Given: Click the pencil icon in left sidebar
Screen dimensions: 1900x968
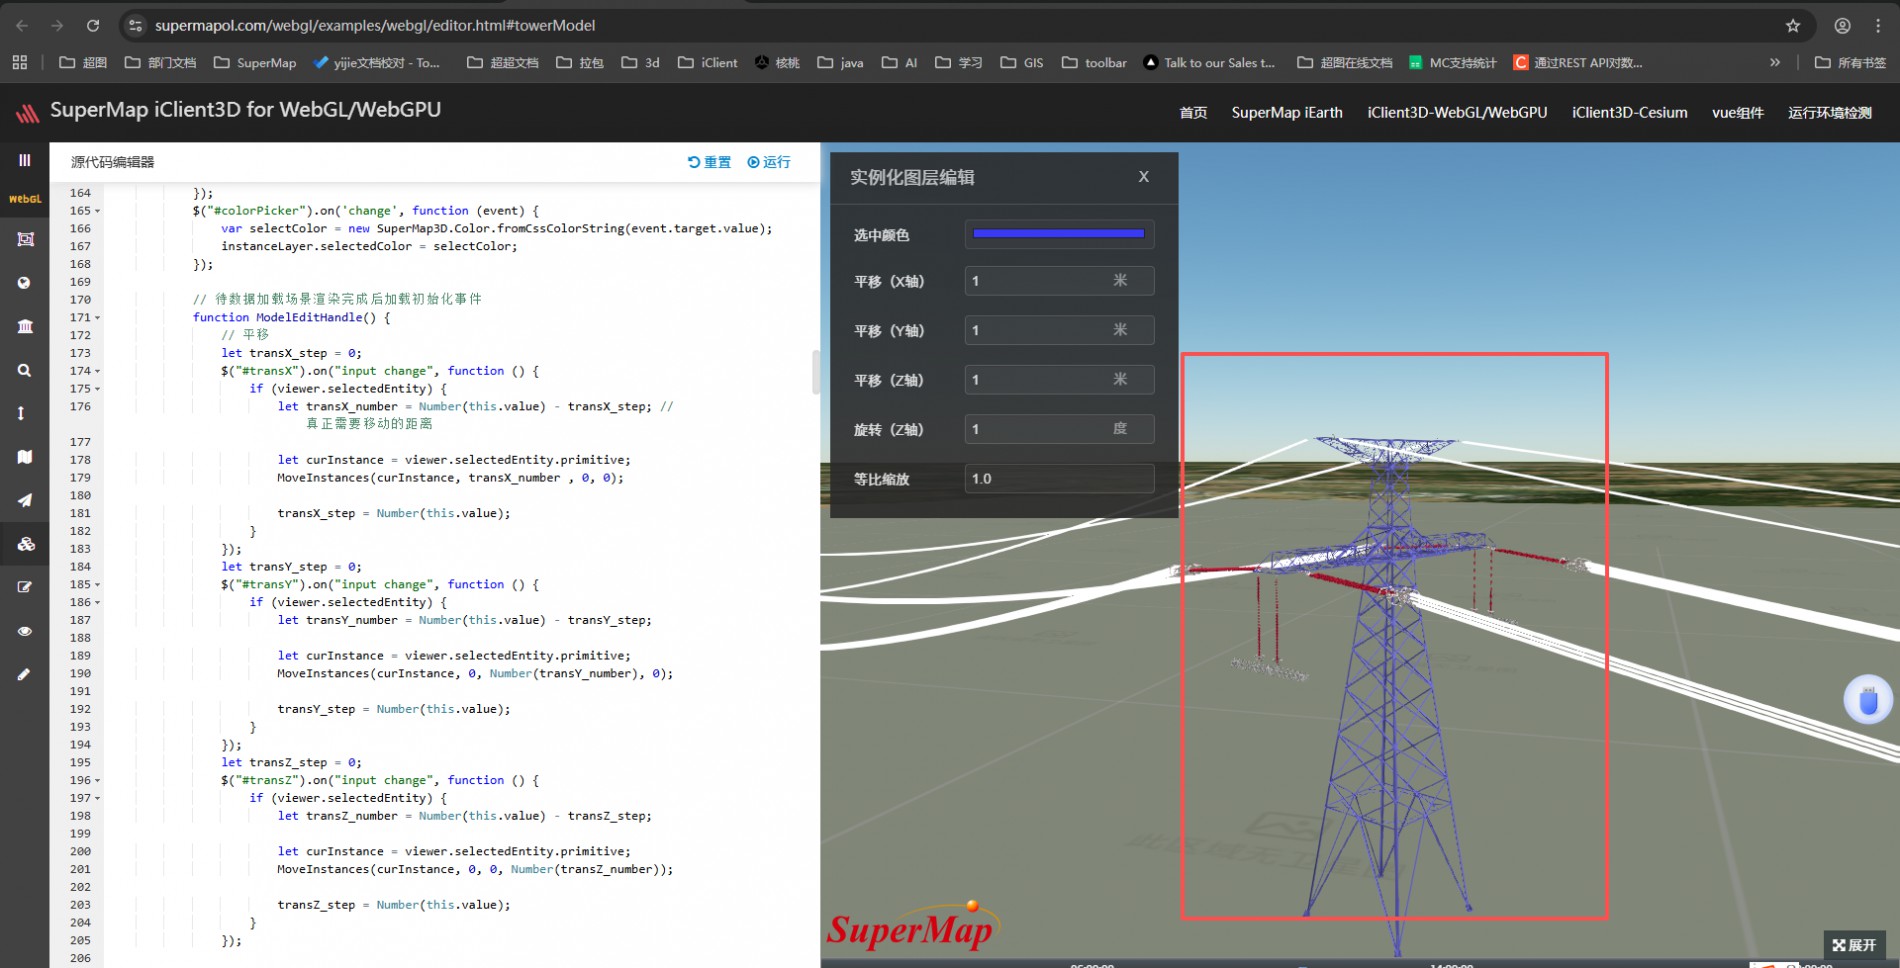Looking at the screenshot, I should [x=24, y=675].
